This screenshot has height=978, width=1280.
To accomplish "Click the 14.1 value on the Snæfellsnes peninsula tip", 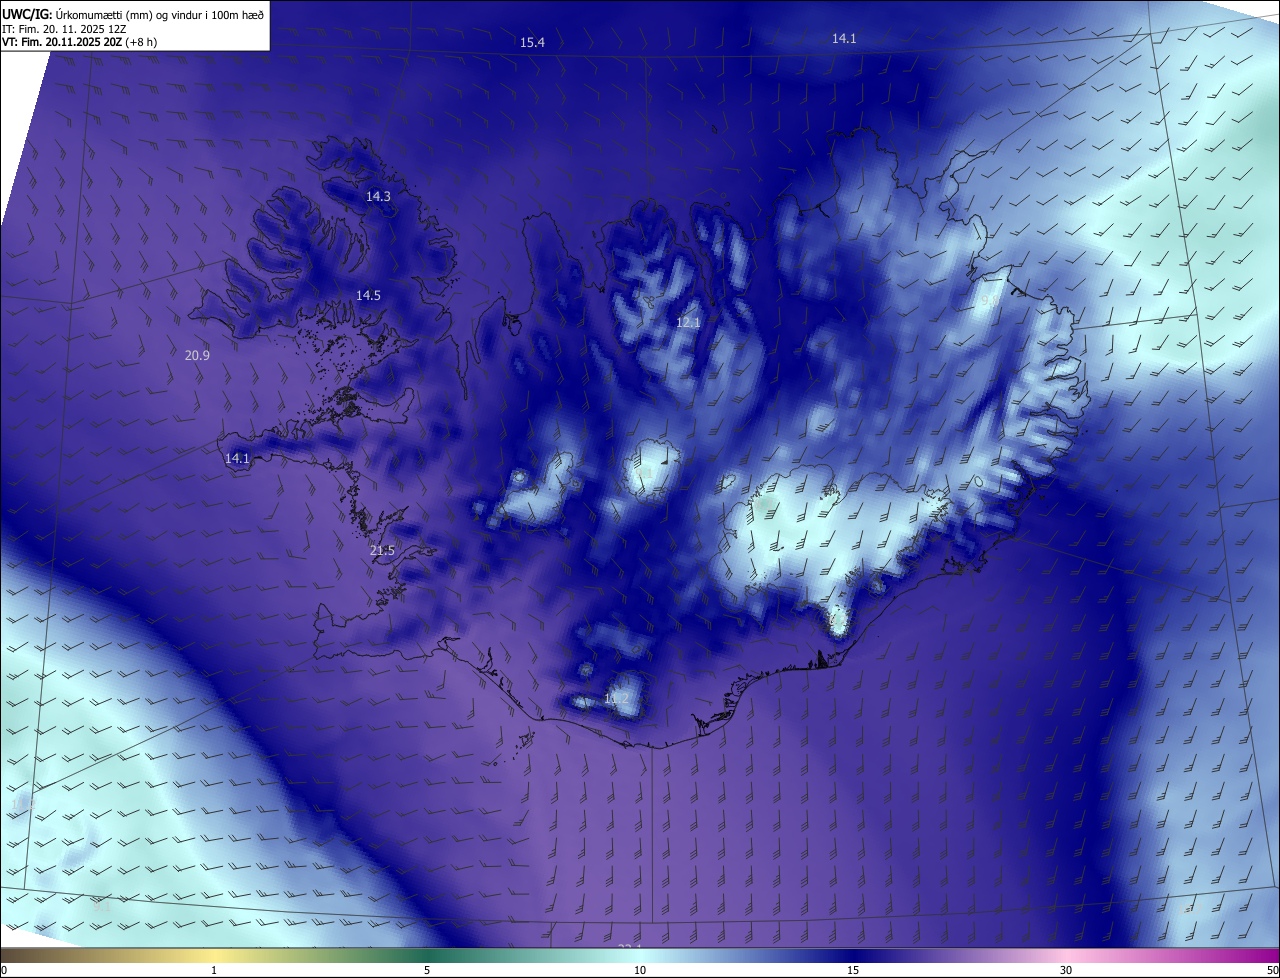I will pos(237,459).
